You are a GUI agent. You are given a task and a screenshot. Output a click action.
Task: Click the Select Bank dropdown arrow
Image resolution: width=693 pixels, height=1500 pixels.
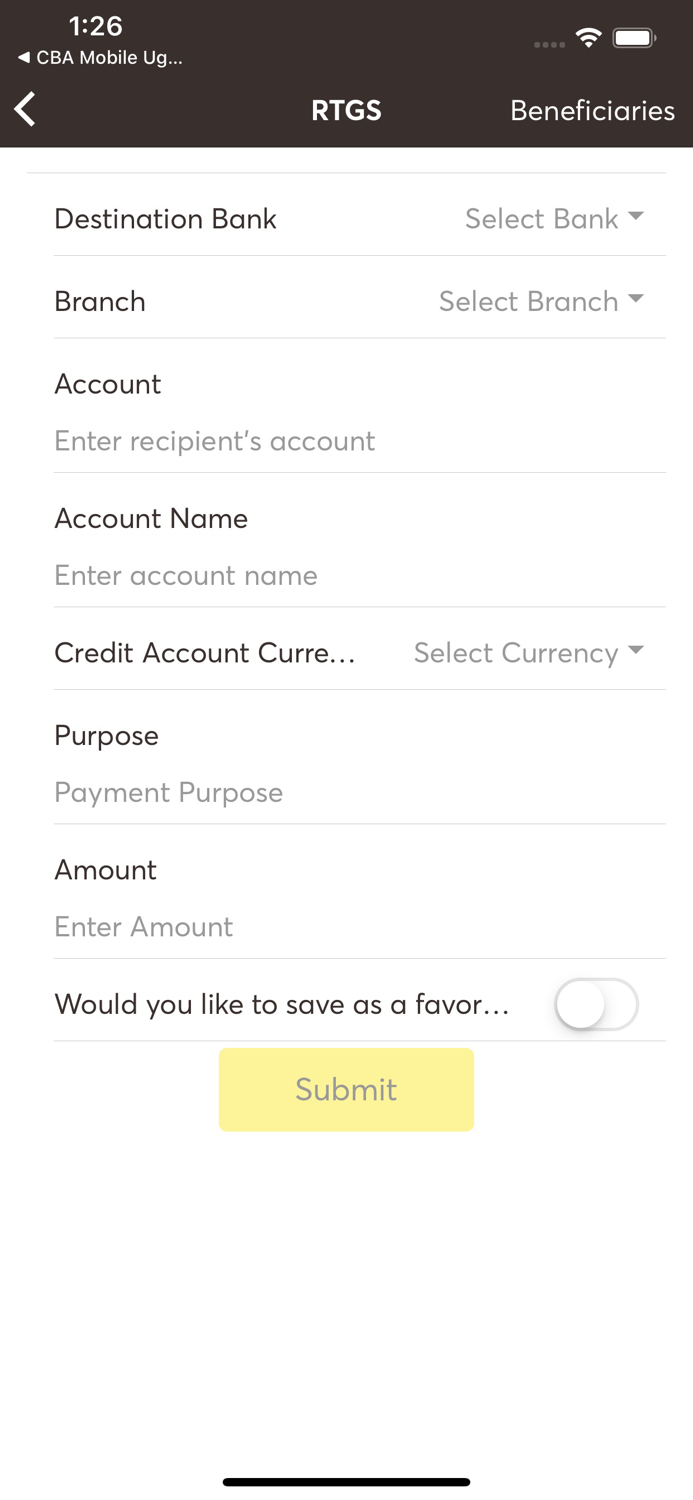(636, 217)
